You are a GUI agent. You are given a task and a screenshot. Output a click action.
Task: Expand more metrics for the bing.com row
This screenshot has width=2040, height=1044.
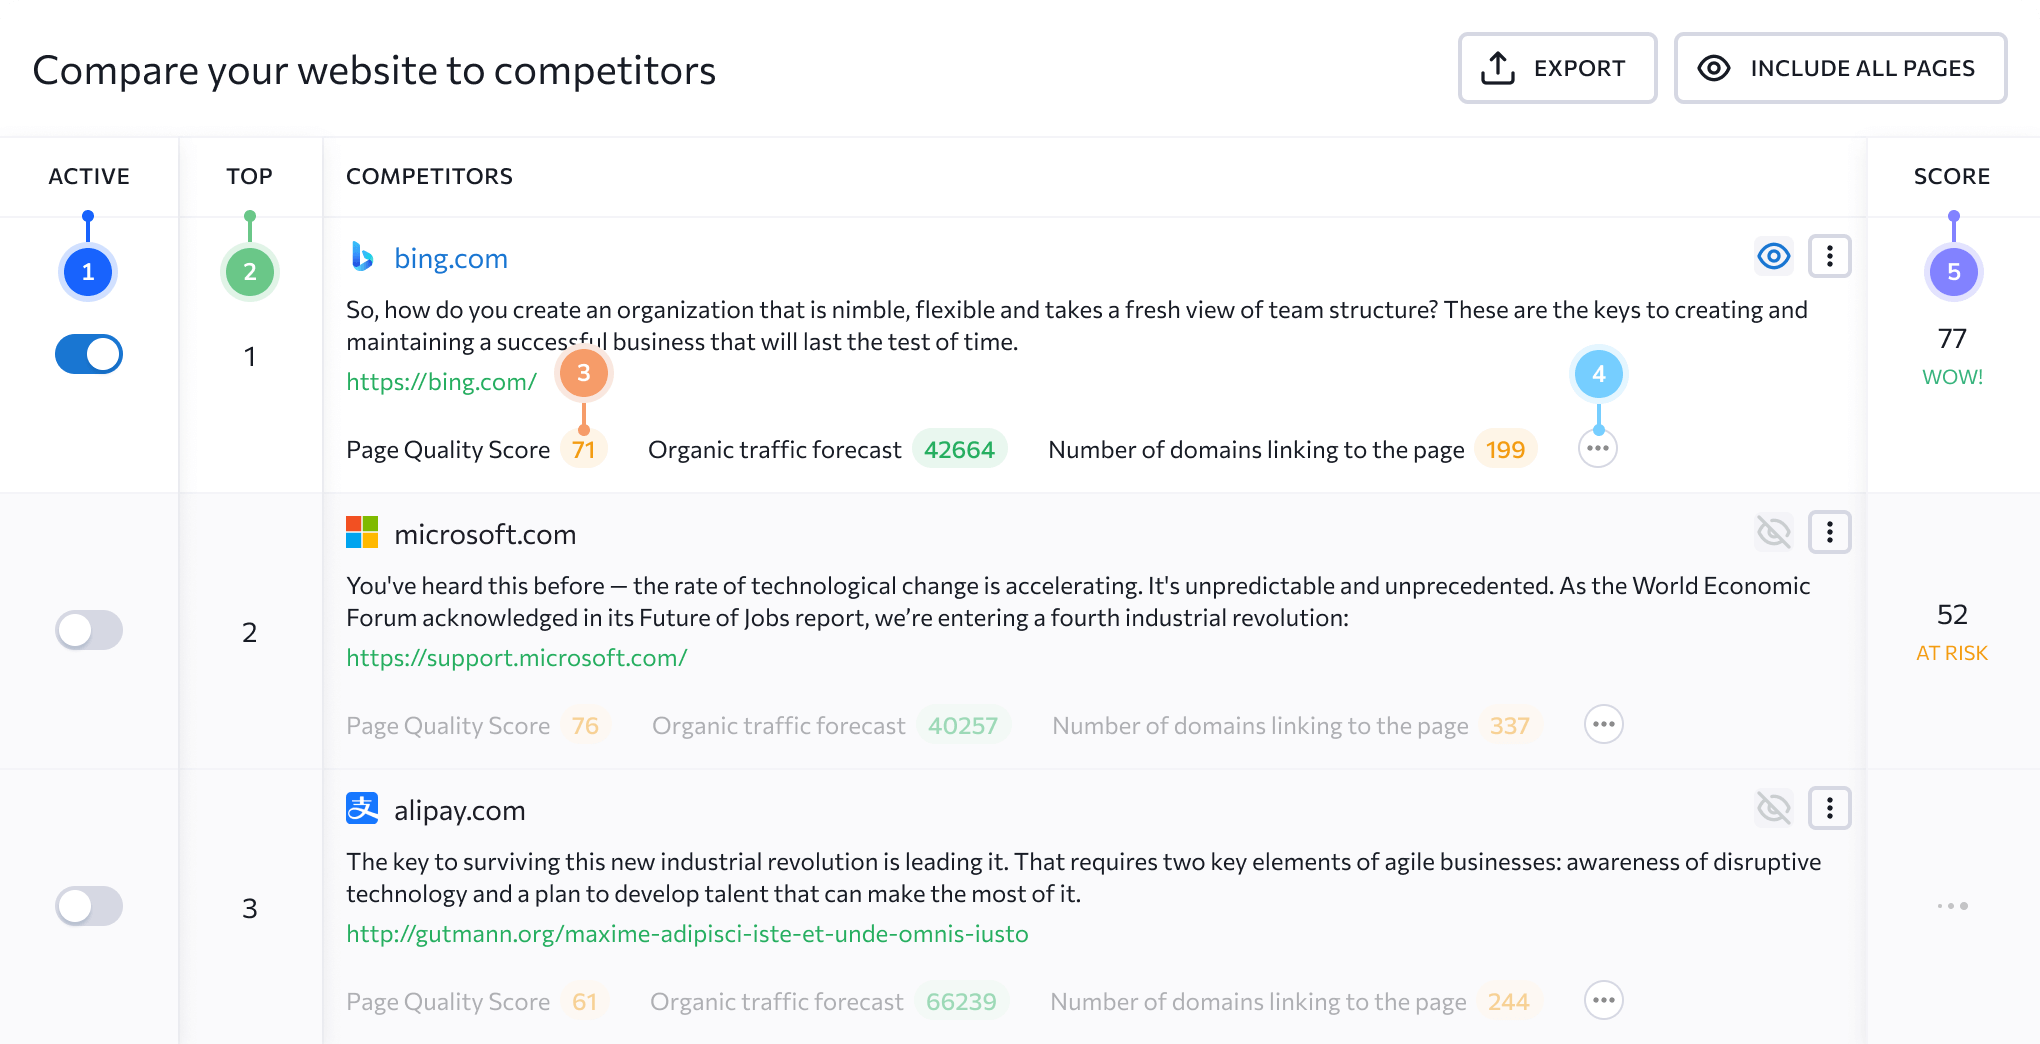(x=1598, y=449)
